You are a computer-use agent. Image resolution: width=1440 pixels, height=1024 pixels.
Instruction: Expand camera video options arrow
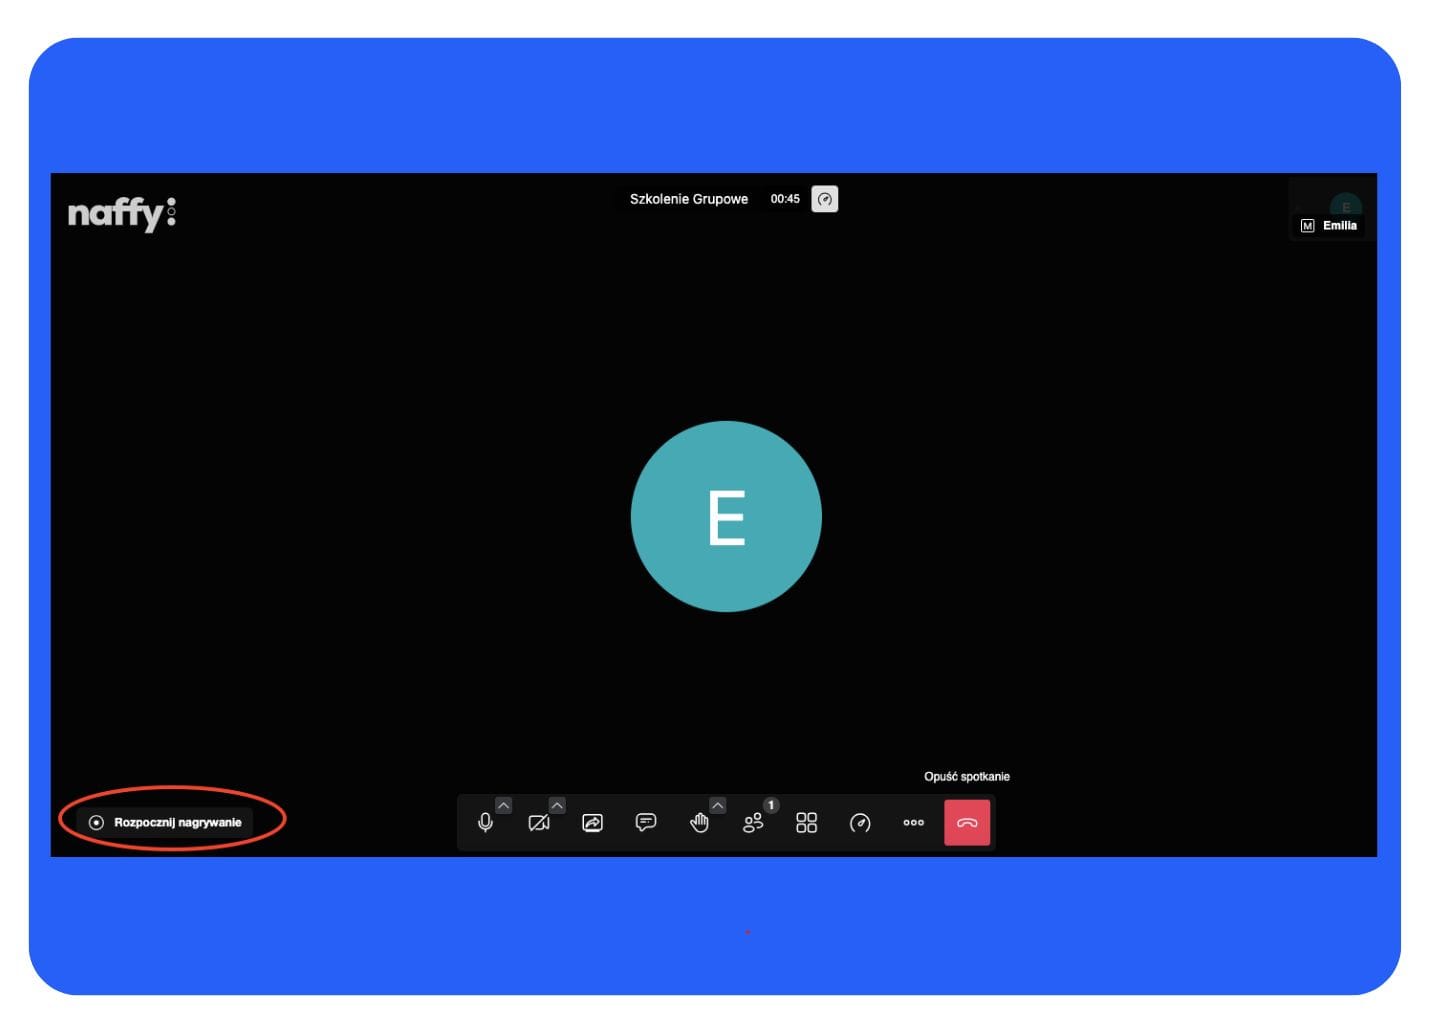point(557,806)
